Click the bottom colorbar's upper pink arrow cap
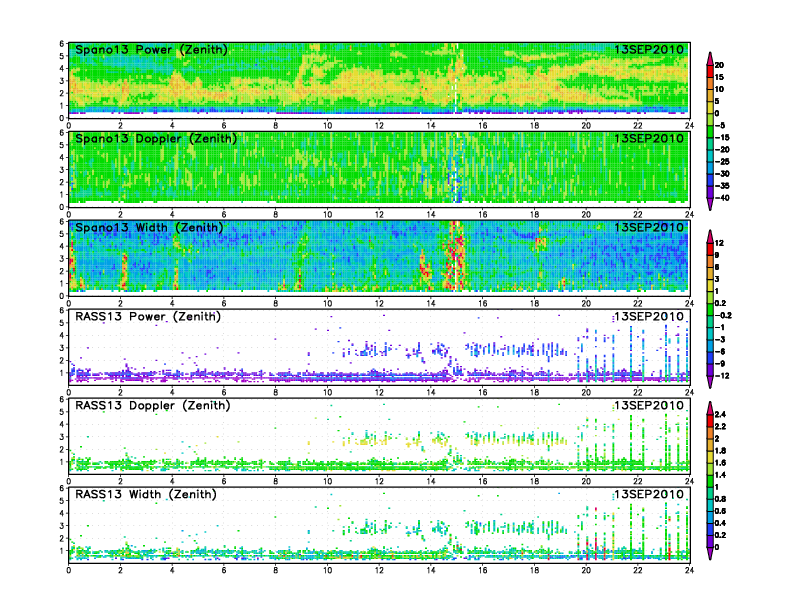This screenshot has width=792, height=612. (x=710, y=407)
